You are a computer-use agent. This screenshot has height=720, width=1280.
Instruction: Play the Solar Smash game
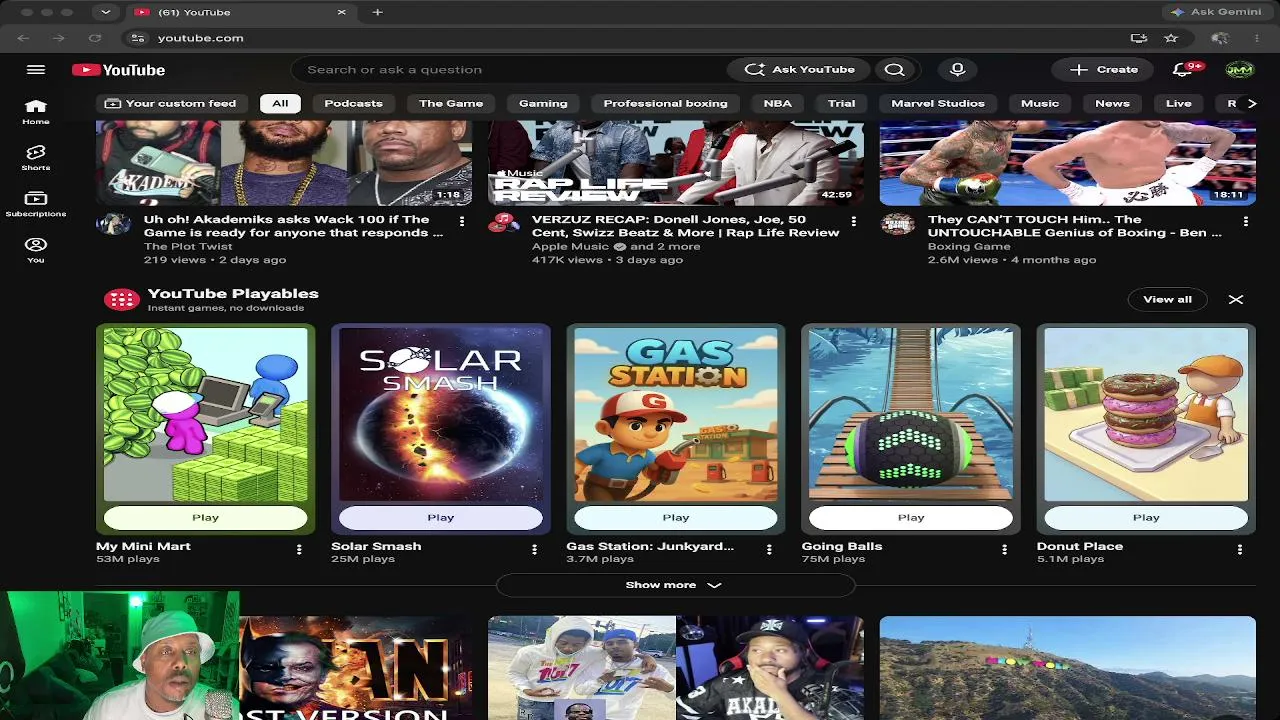click(441, 517)
